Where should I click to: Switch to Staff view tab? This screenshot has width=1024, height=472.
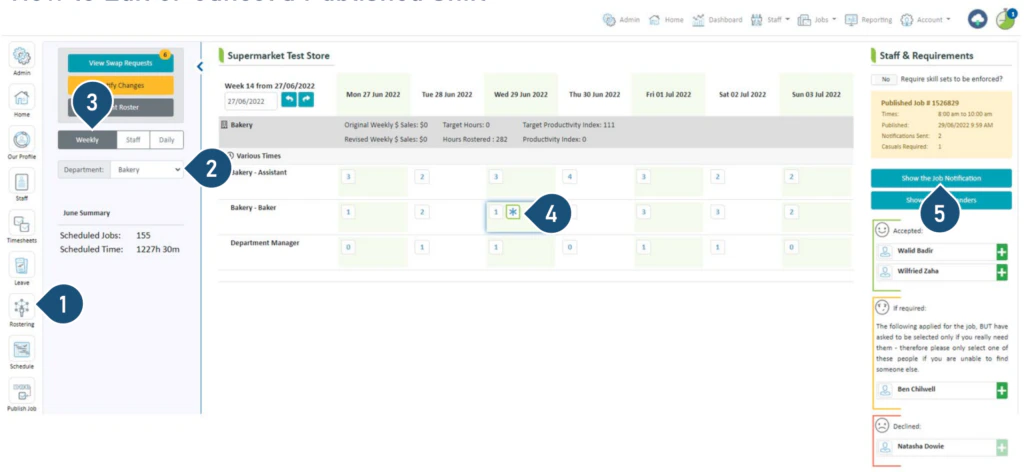pyautogui.click(x=133, y=140)
